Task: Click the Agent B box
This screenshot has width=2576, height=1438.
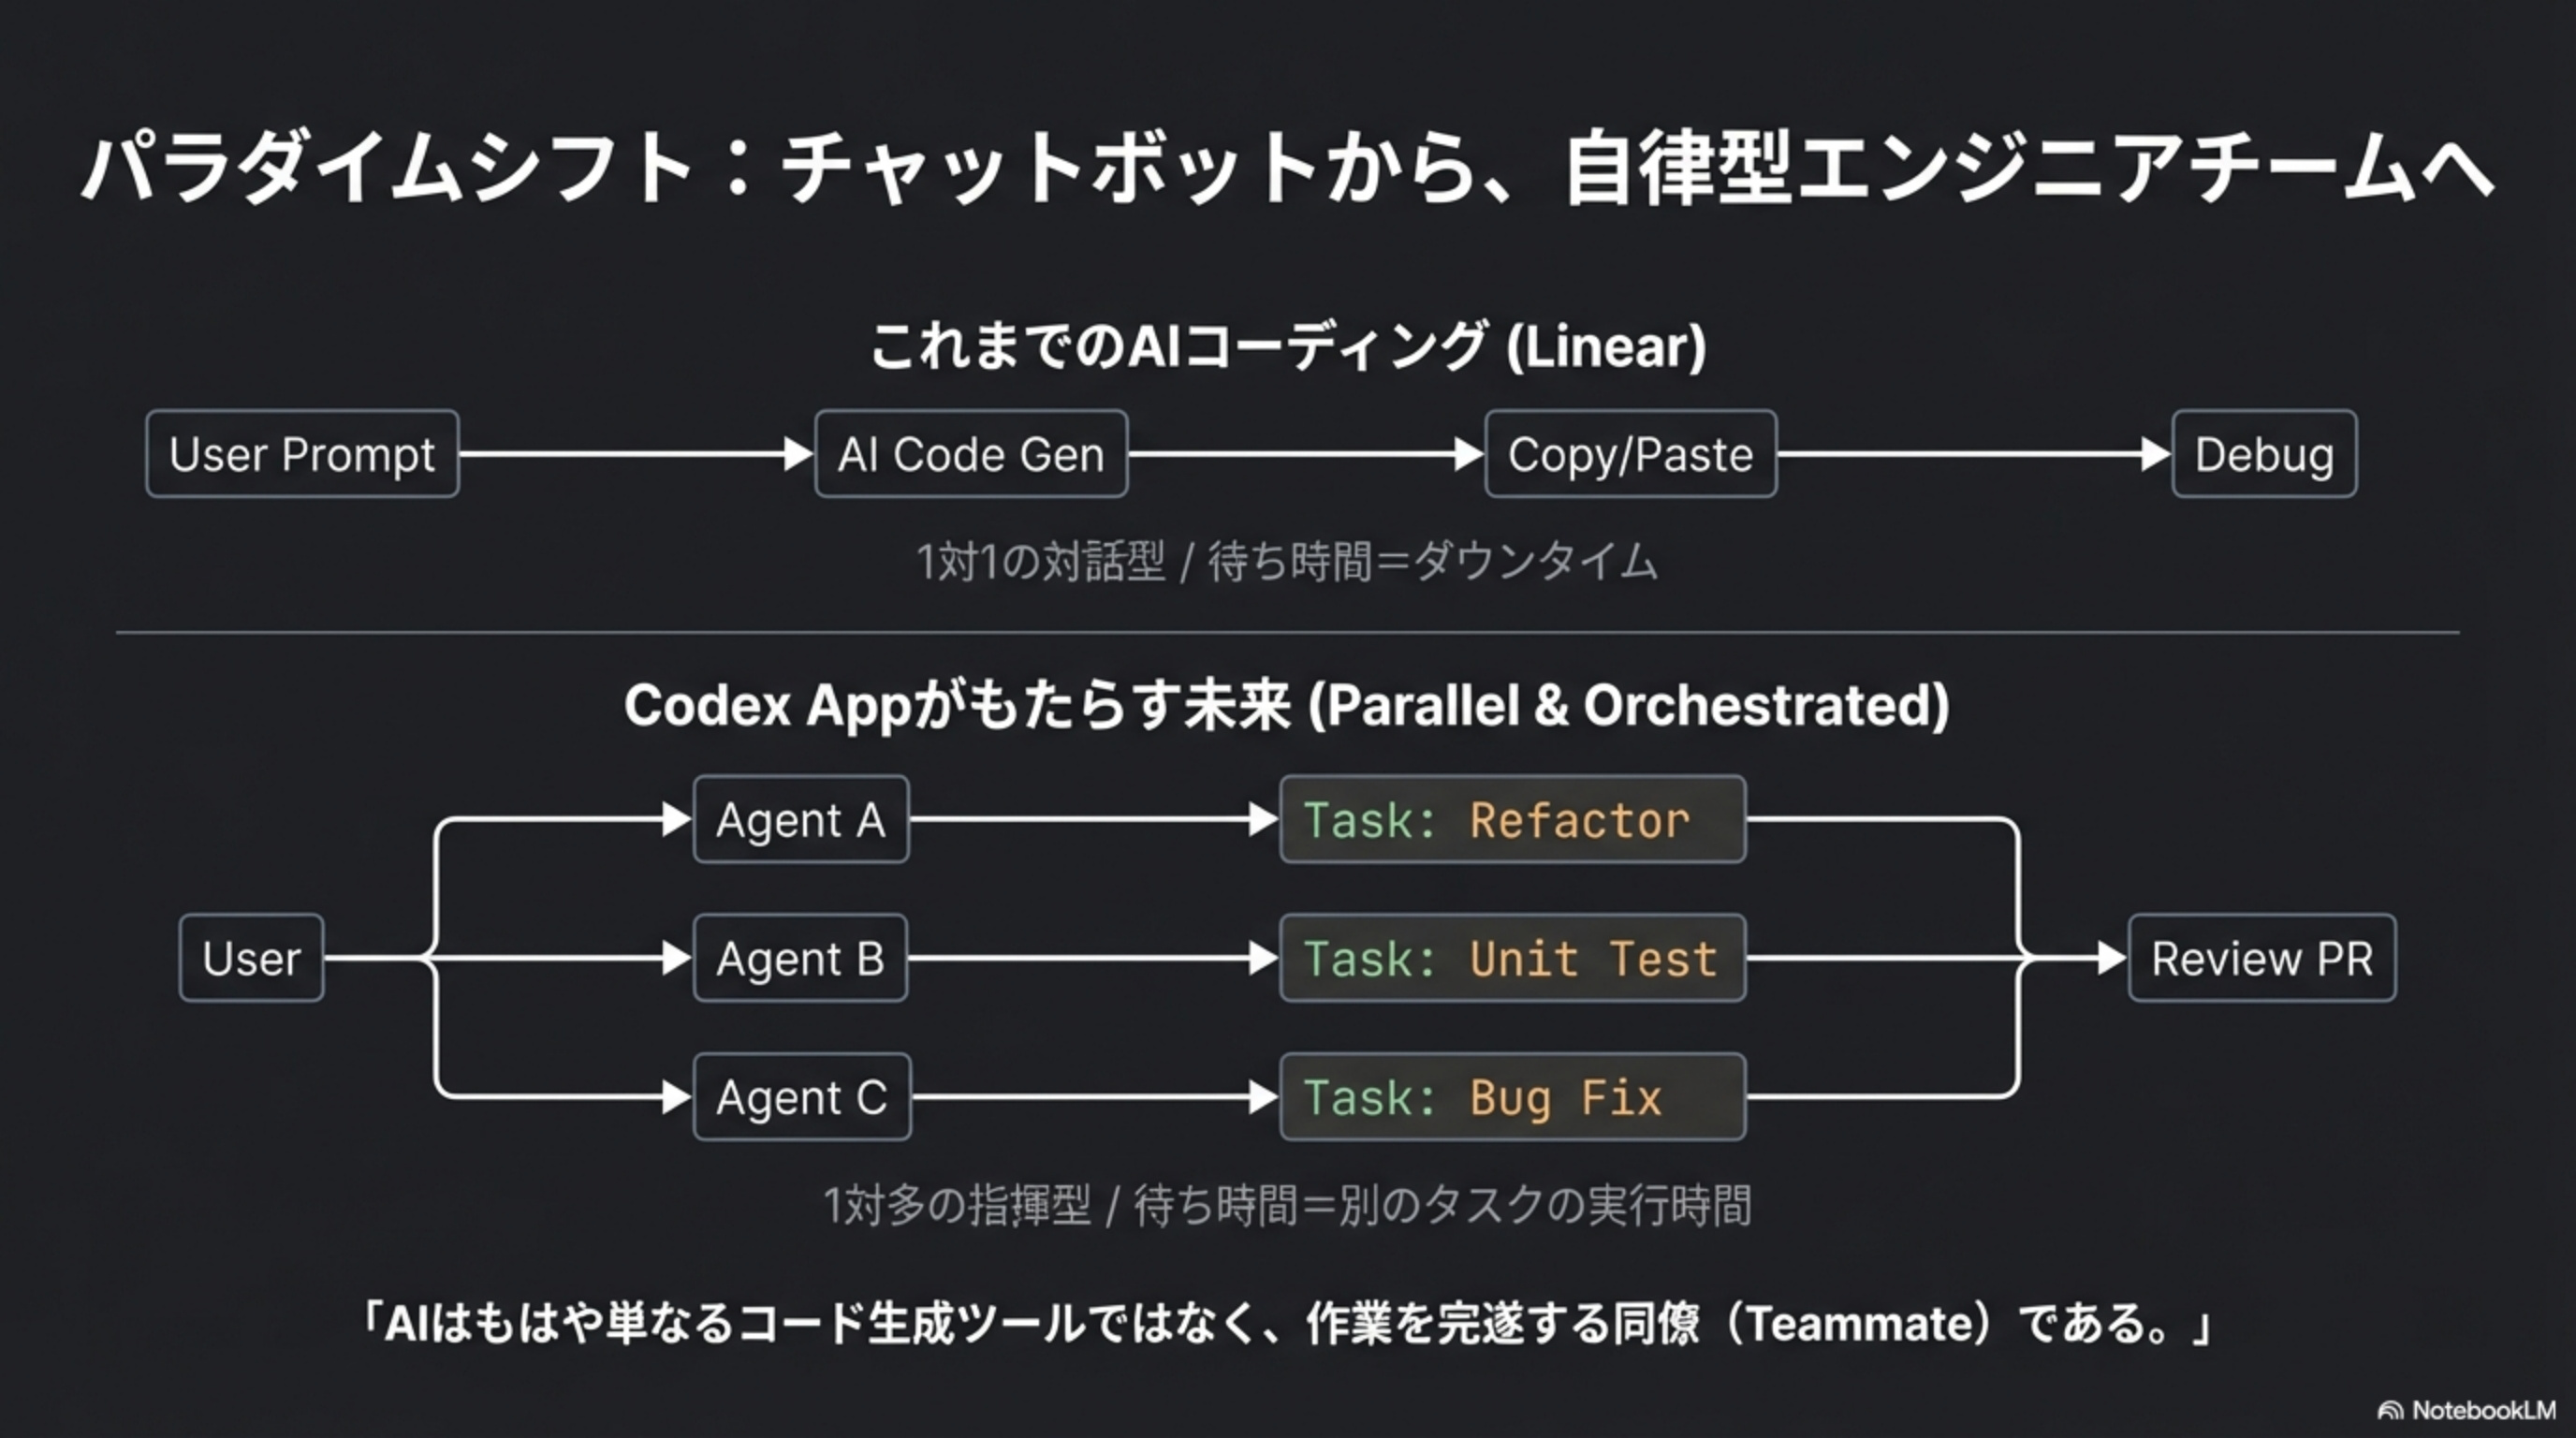Action: [801, 958]
